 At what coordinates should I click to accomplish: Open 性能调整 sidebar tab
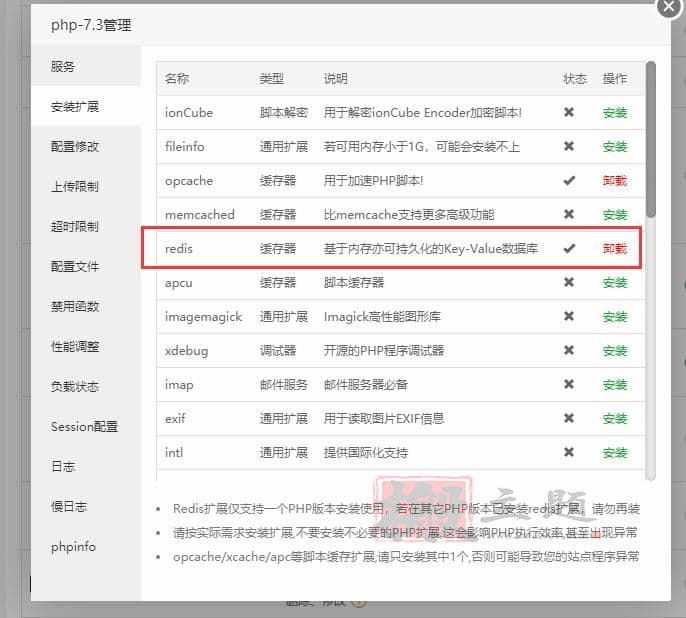point(86,346)
